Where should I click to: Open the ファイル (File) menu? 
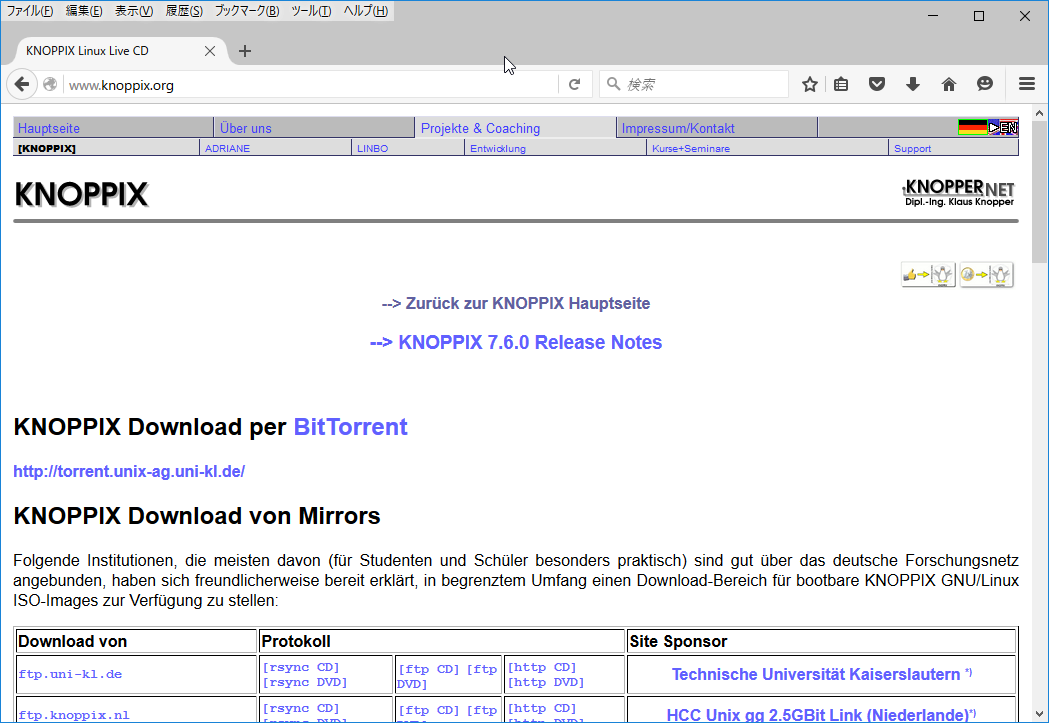click(x=29, y=11)
